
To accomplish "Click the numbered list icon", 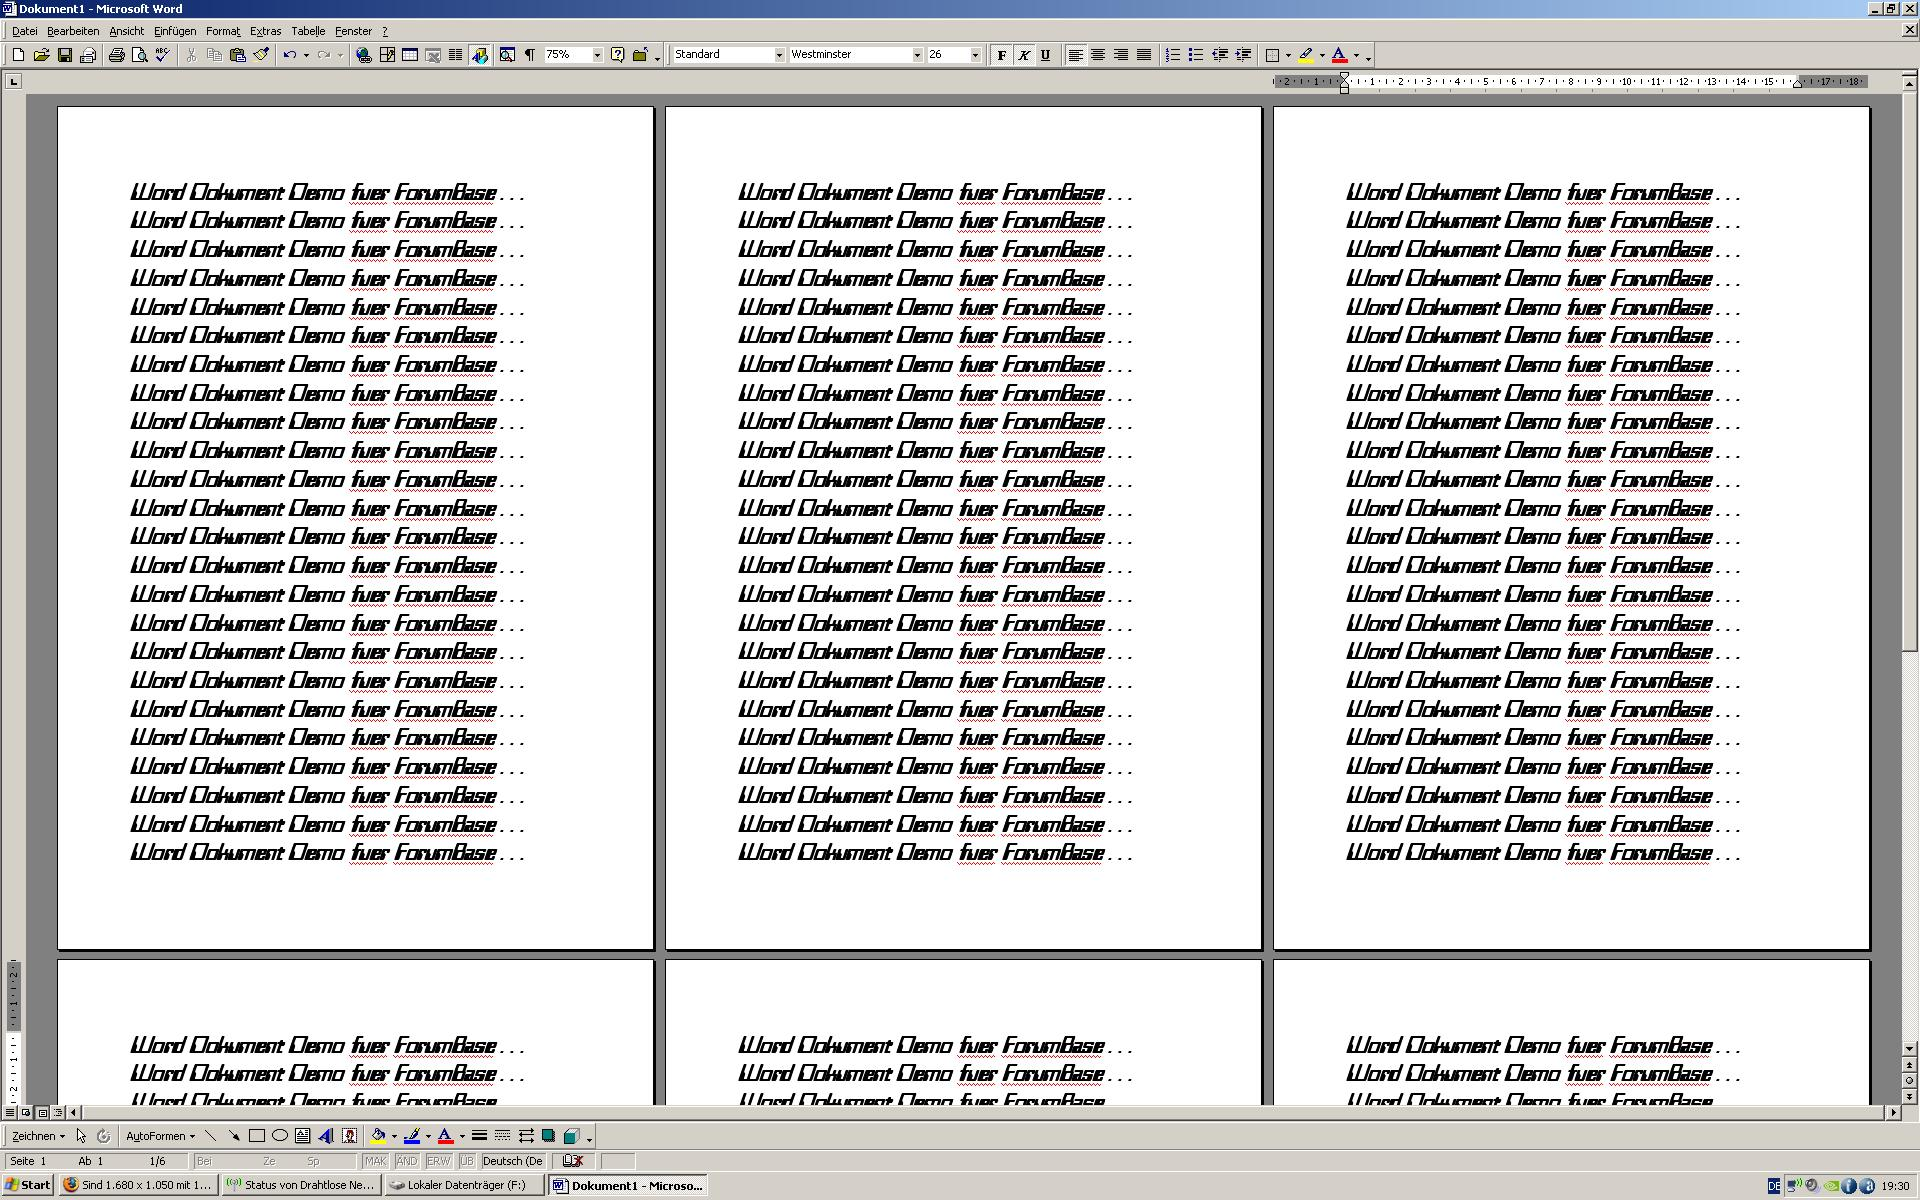I will tap(1173, 55).
